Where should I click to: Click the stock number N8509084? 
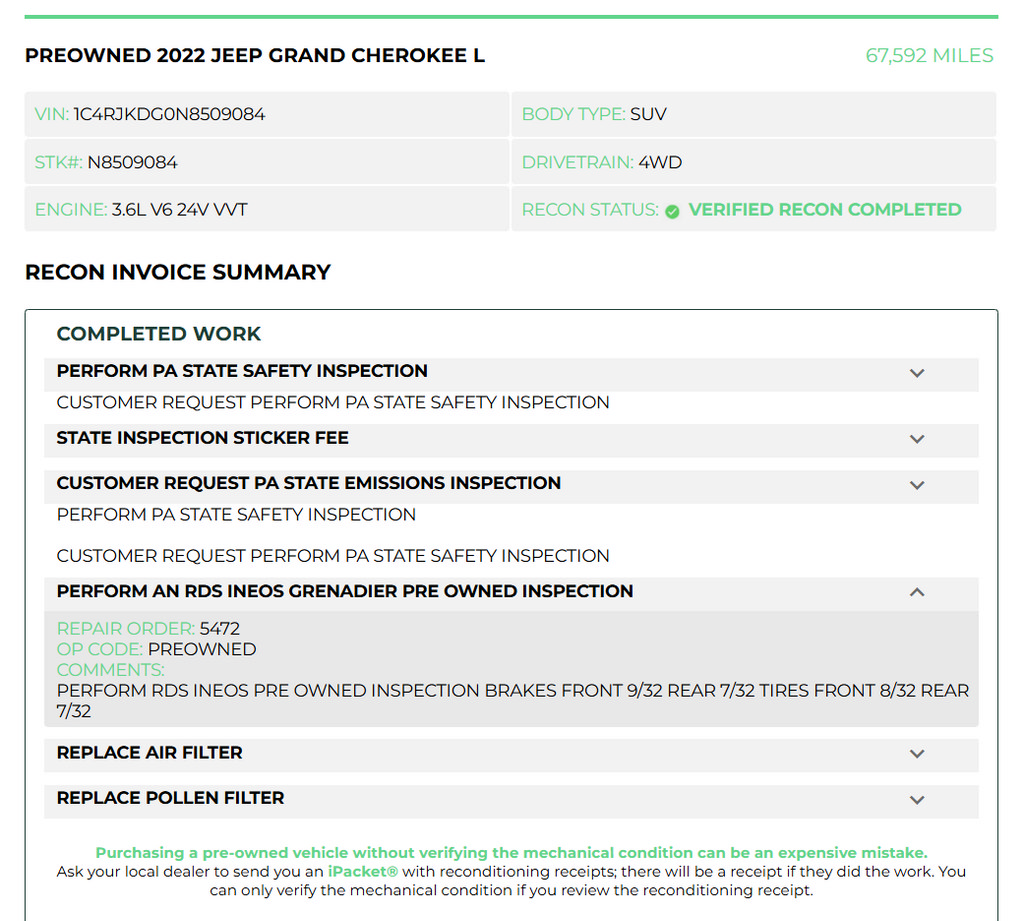[x=133, y=163]
